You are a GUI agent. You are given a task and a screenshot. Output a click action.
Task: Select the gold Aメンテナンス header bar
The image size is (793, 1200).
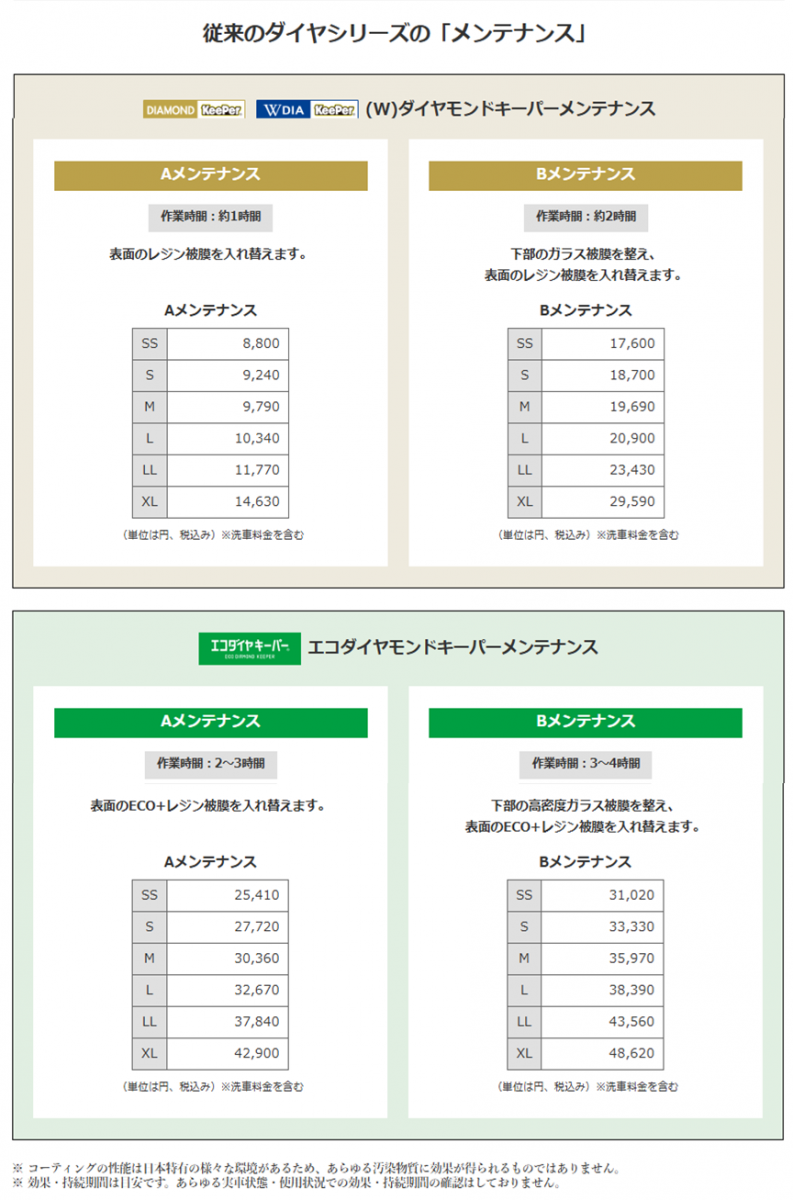[x=211, y=174]
